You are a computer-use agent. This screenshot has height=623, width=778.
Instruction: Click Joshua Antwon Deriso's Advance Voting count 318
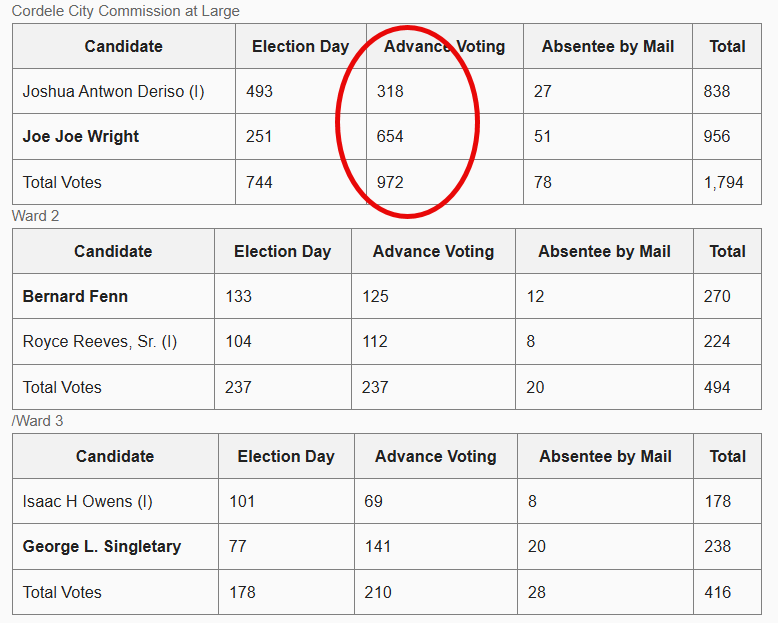coord(390,91)
